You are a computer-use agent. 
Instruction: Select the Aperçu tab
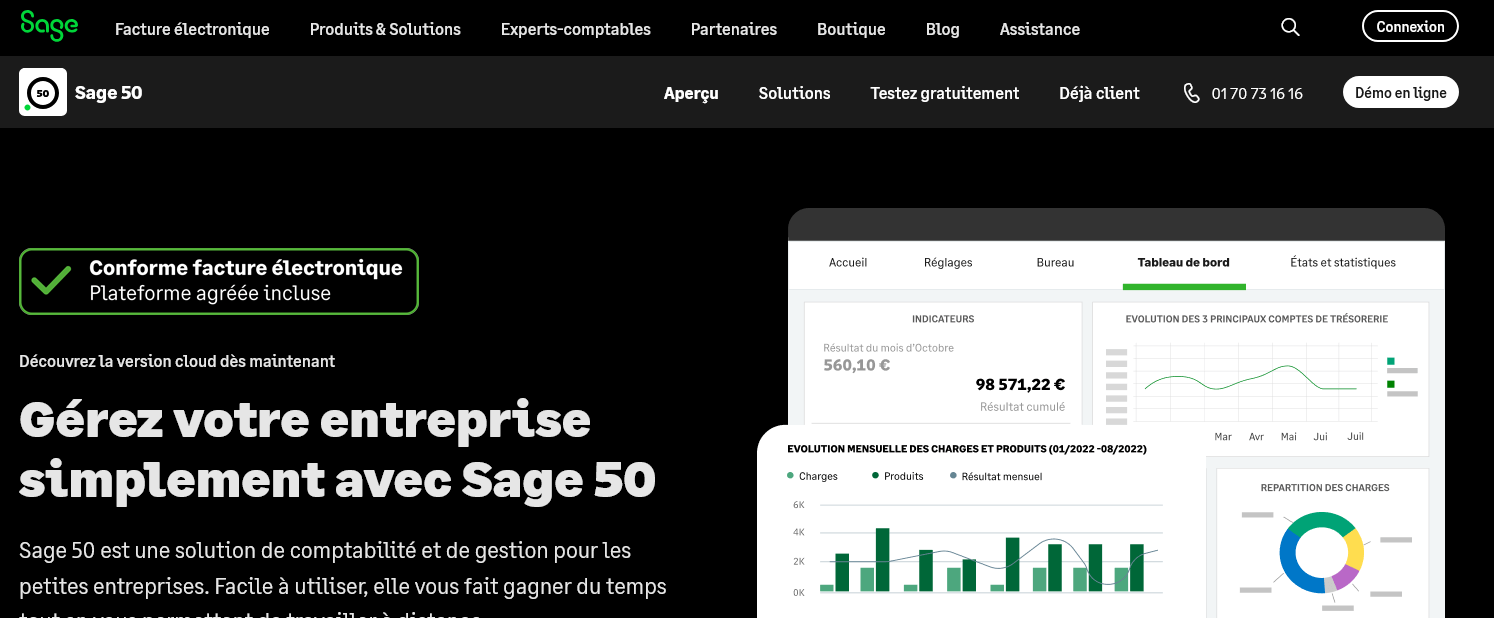tap(691, 93)
